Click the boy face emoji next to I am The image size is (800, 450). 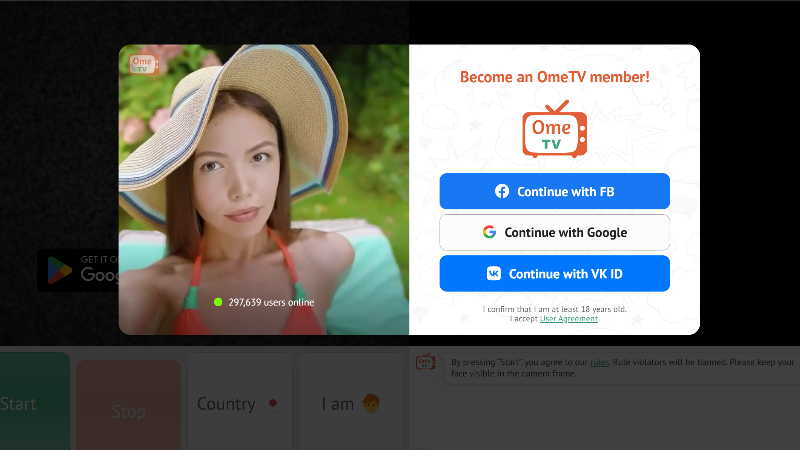[371, 404]
